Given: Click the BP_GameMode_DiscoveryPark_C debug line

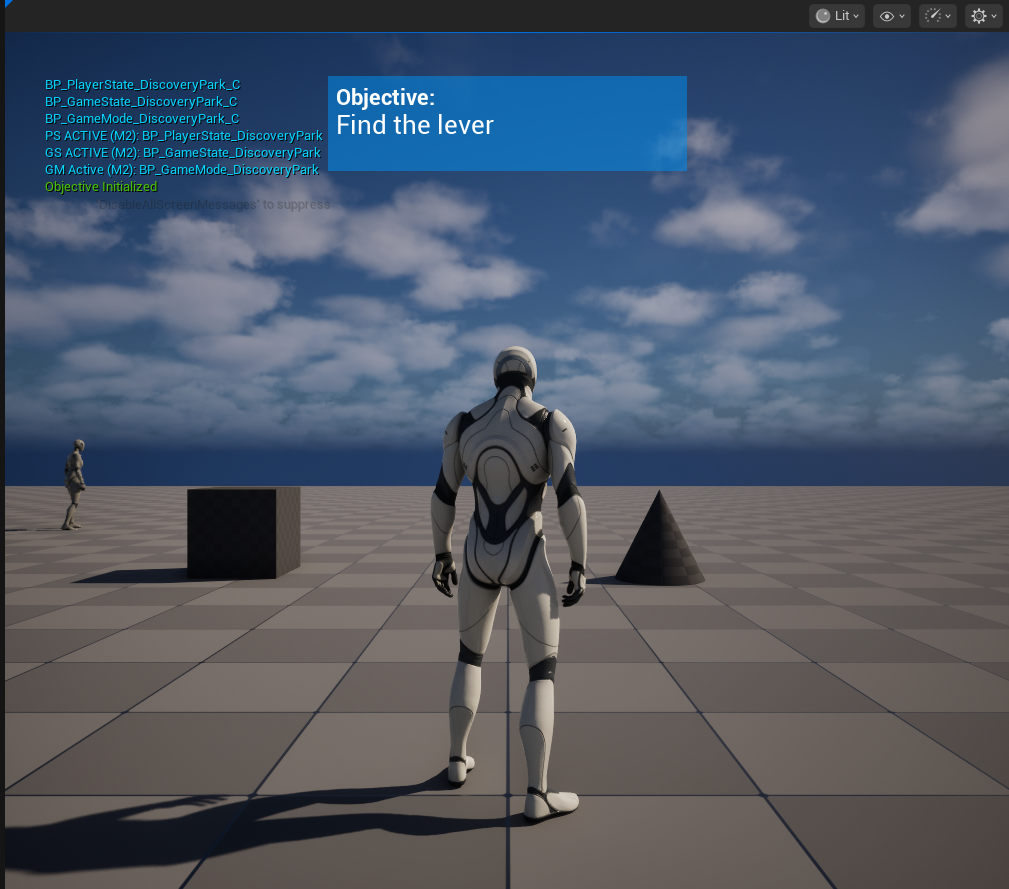Looking at the screenshot, I should 142,119.
